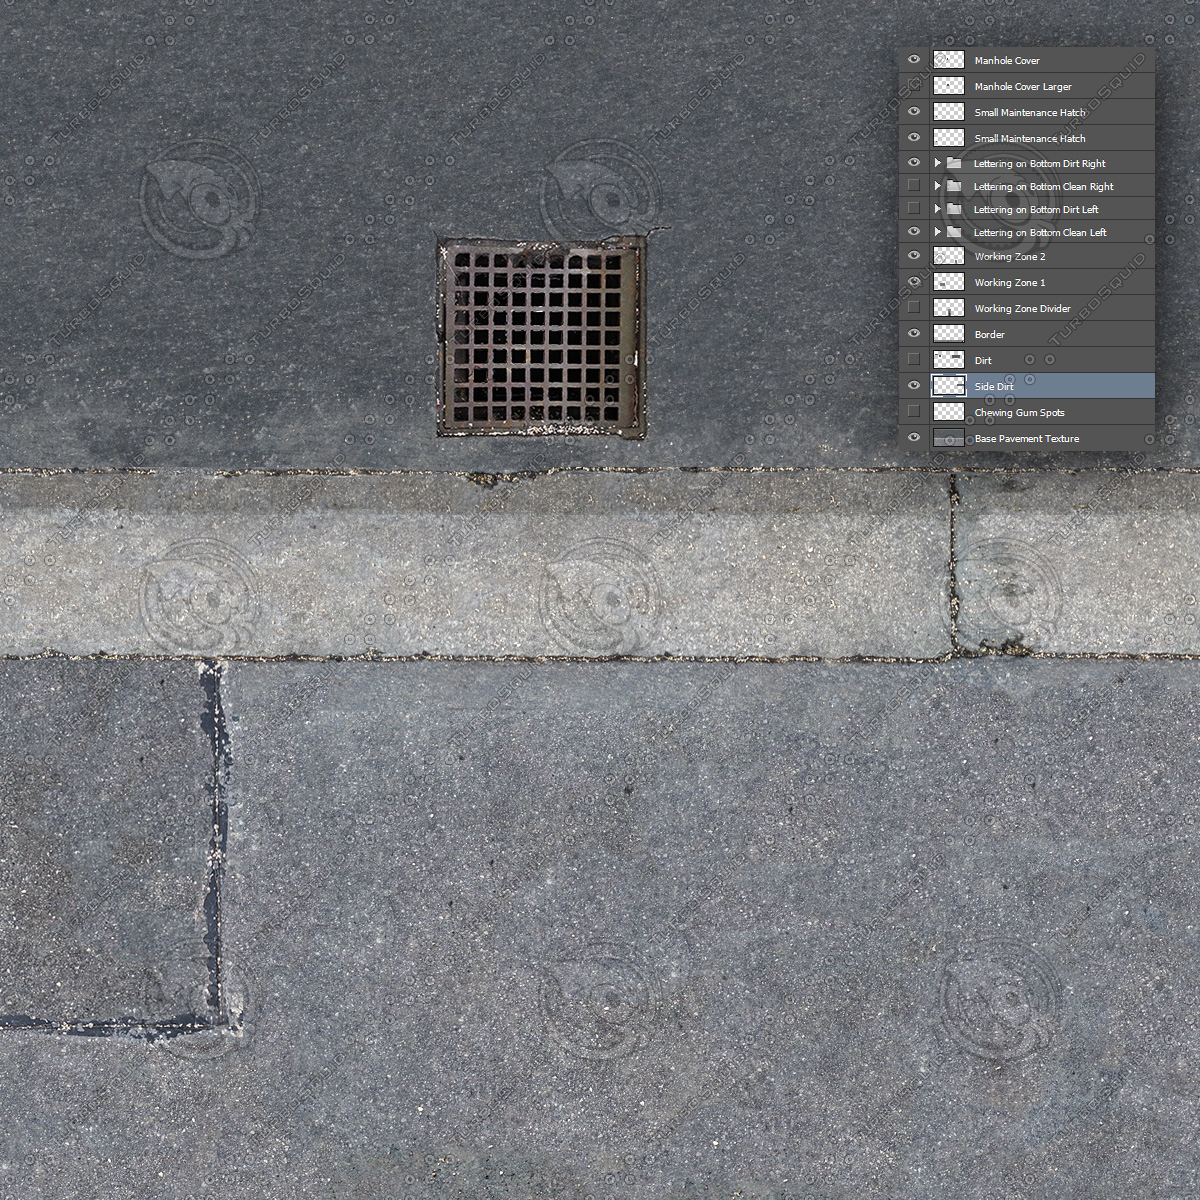Image resolution: width=1200 pixels, height=1200 pixels.
Task: Click the first Small Maintenance Hatch thumbnail
Action: (947, 111)
